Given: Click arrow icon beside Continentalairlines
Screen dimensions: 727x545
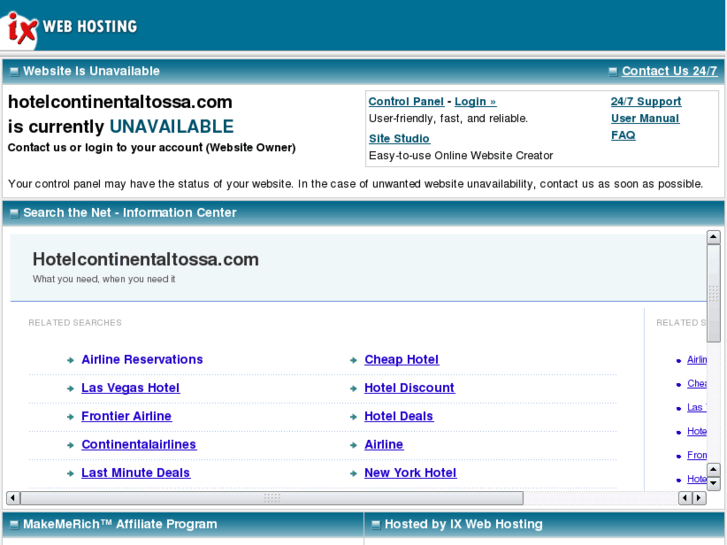Looking at the screenshot, I should point(70,445).
